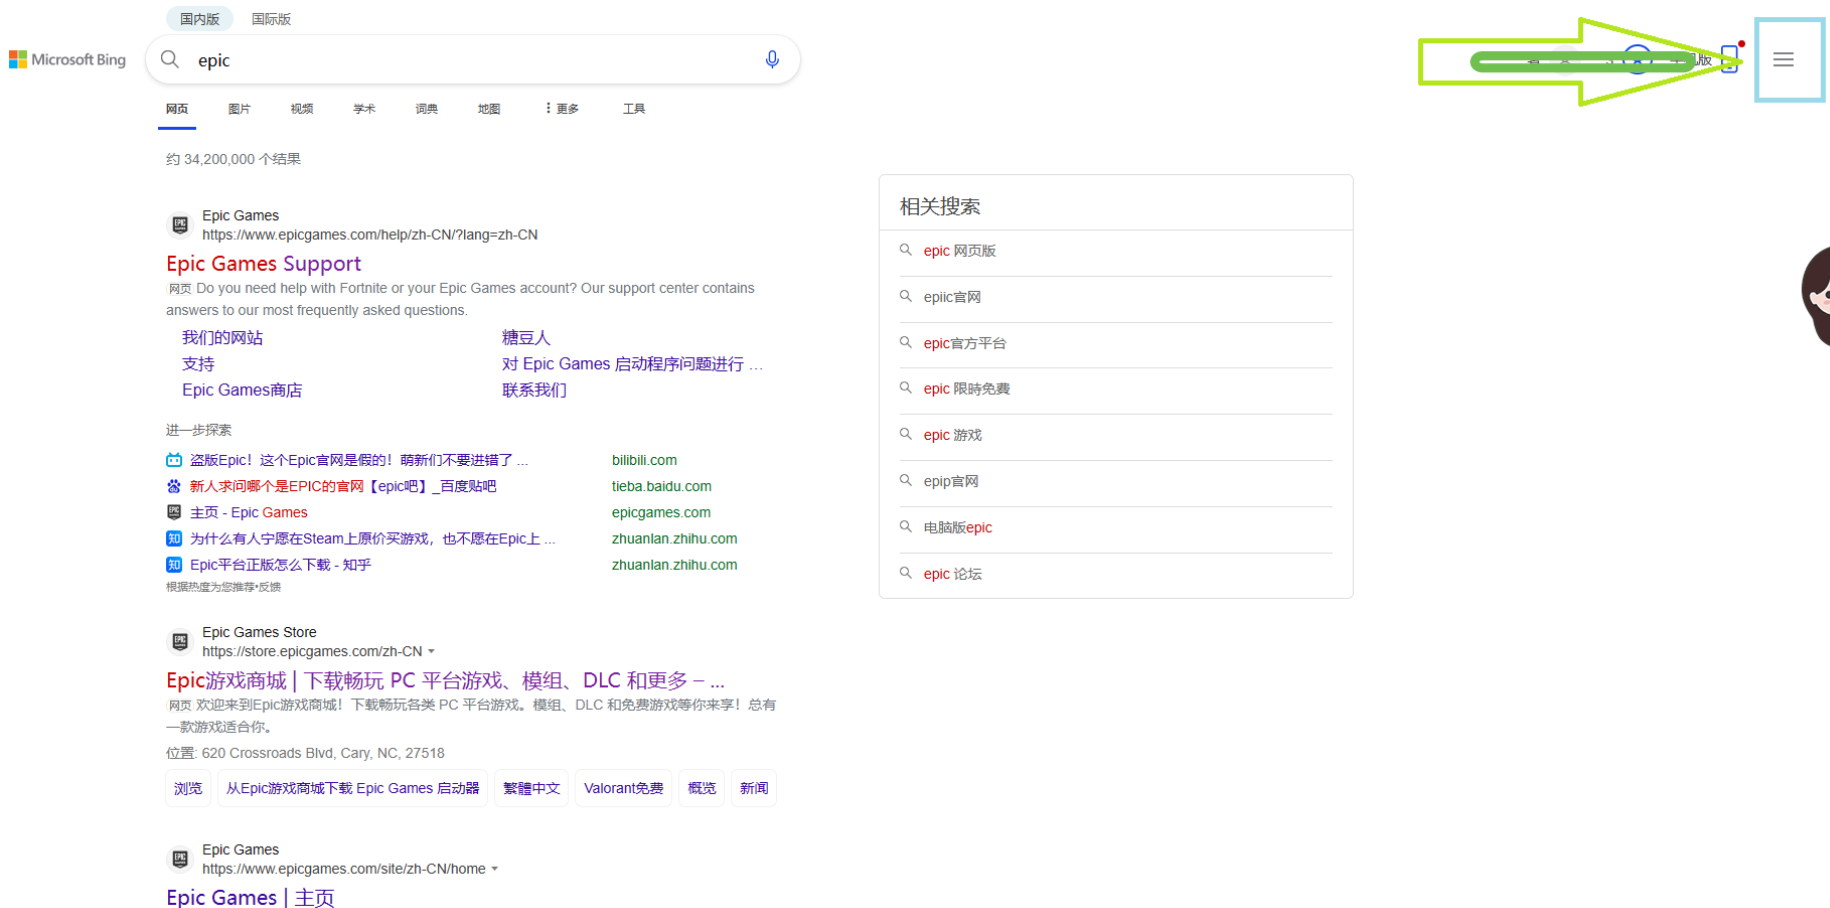The image size is (1830, 908).
Task: Click 反馈 link under recommendations
Action: 270,587
